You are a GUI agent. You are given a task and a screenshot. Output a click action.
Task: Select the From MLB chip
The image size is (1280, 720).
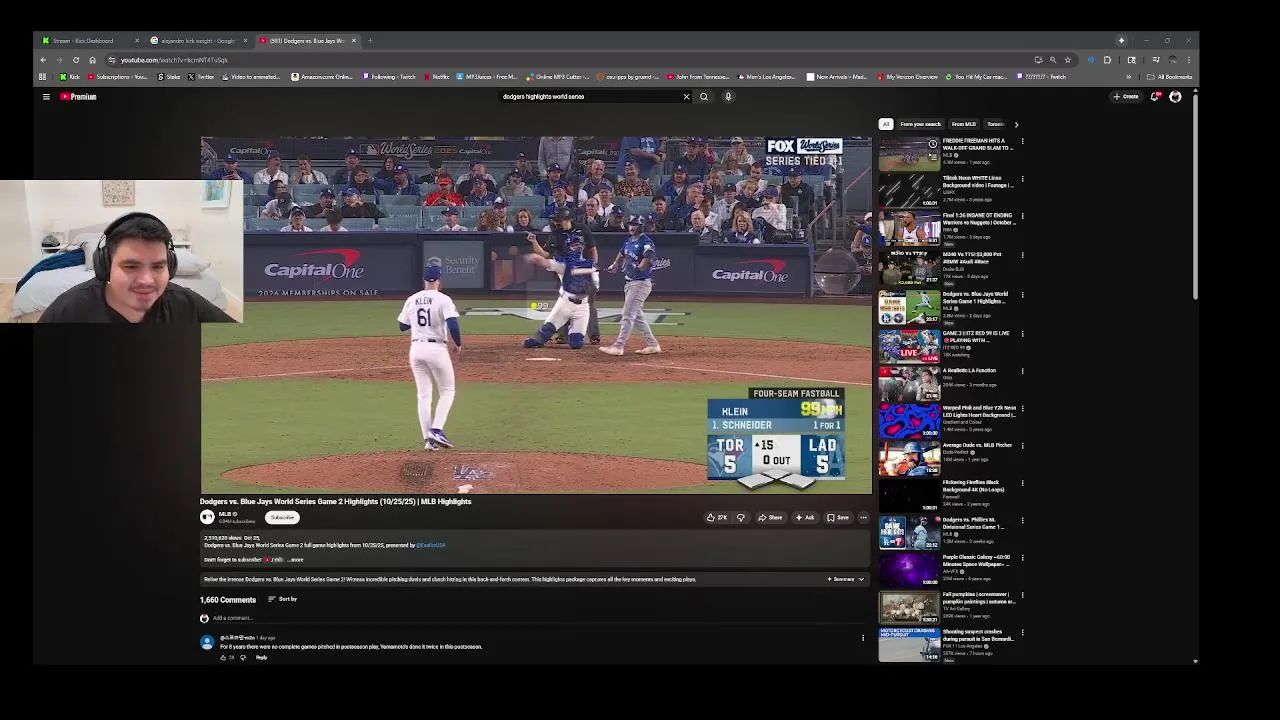pyautogui.click(x=964, y=125)
